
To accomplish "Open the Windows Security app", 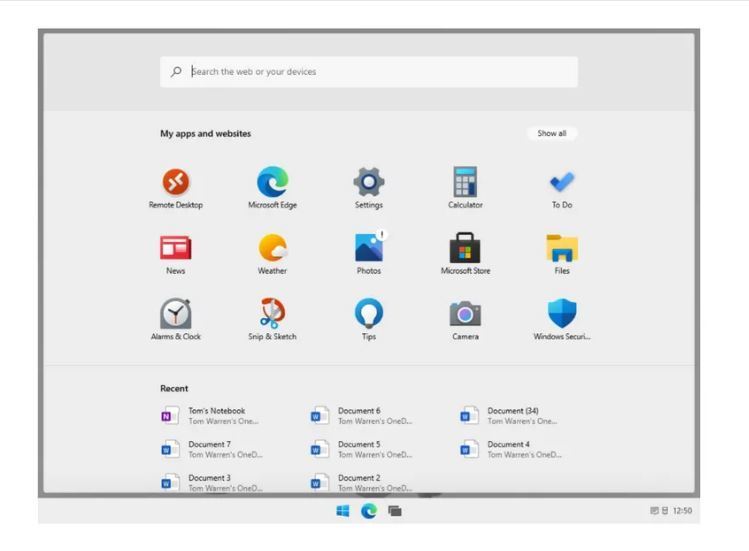I will 562,315.
